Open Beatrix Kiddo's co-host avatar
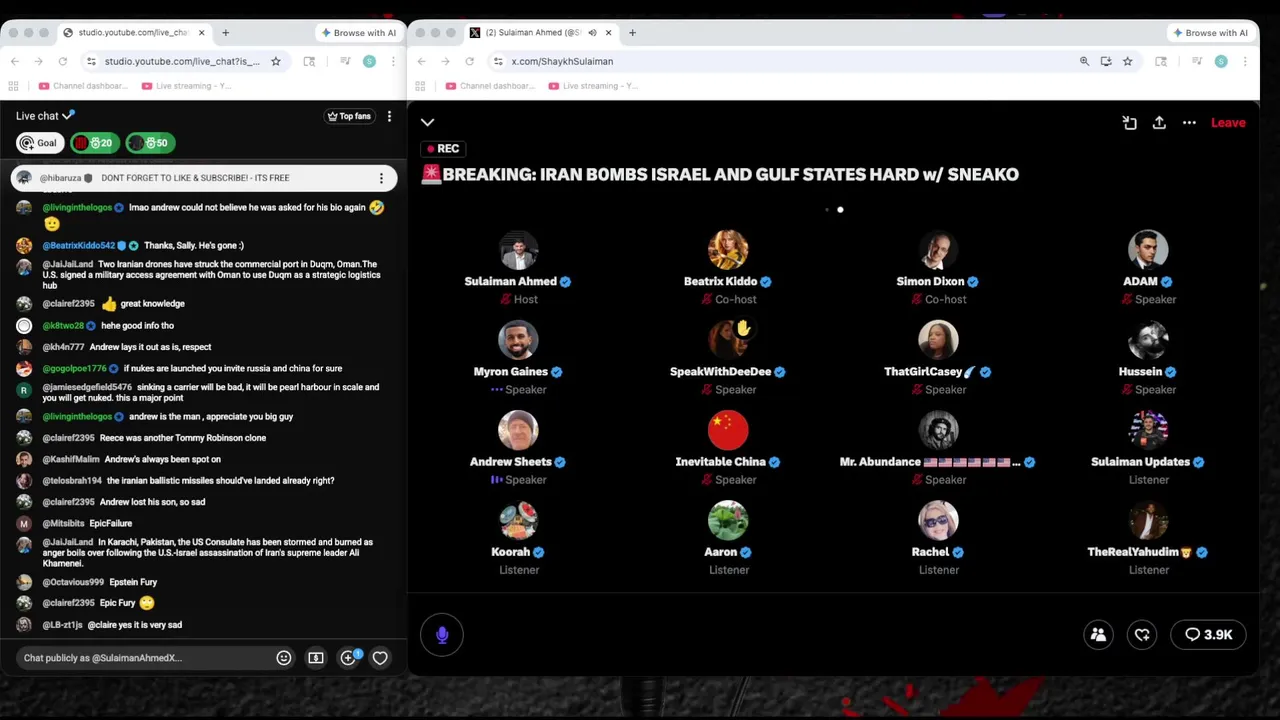1280x720 pixels. 728,251
